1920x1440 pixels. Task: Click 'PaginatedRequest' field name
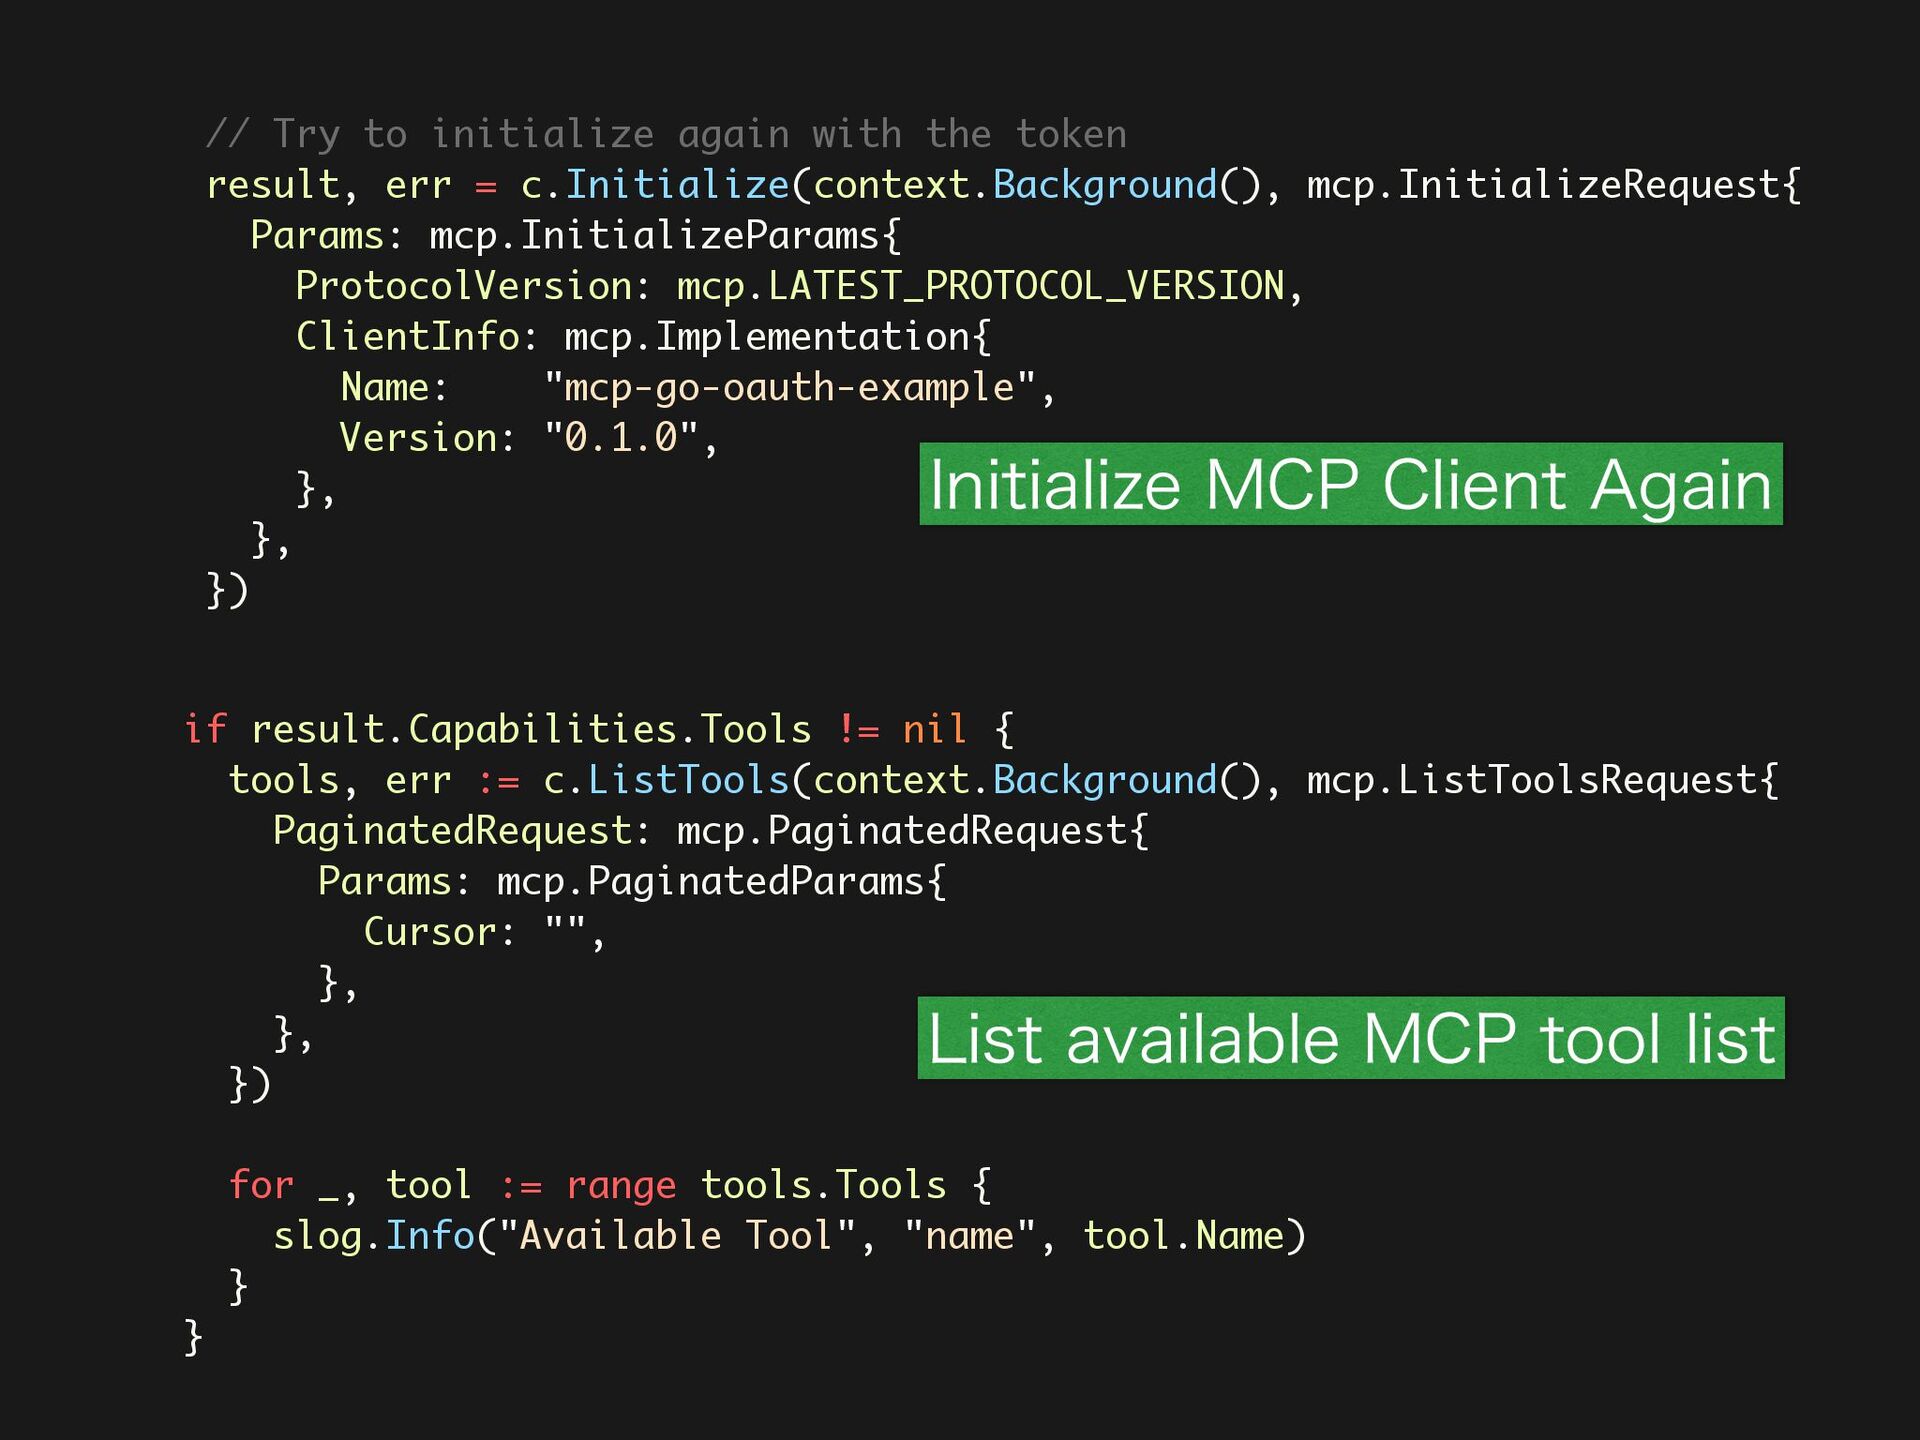point(452,831)
